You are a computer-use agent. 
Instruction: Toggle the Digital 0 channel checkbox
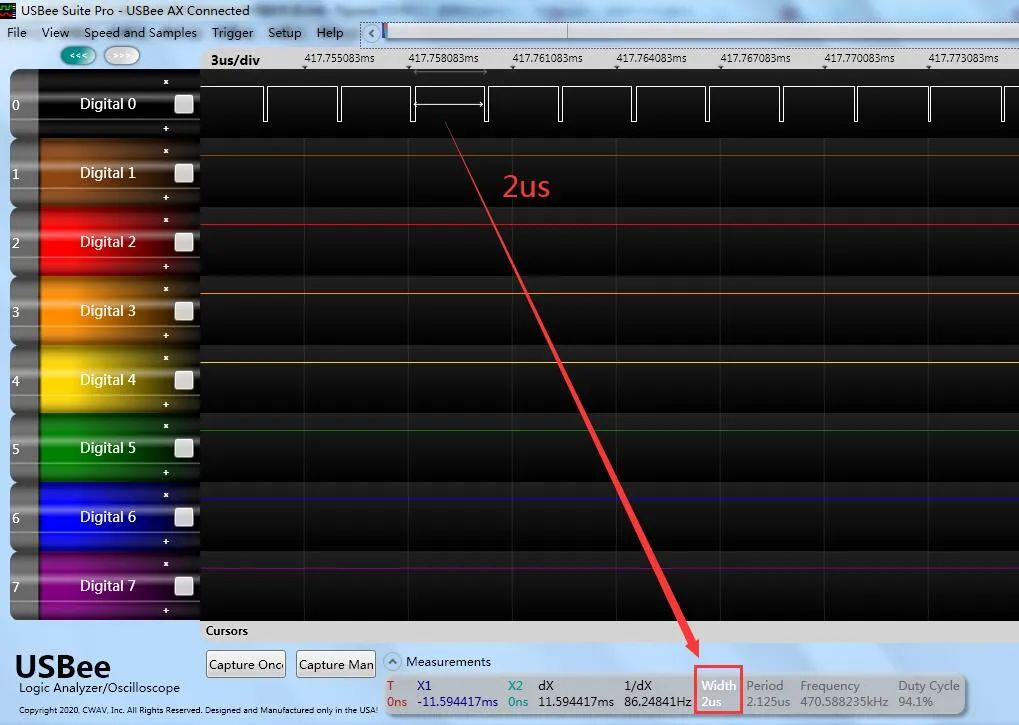coord(184,104)
